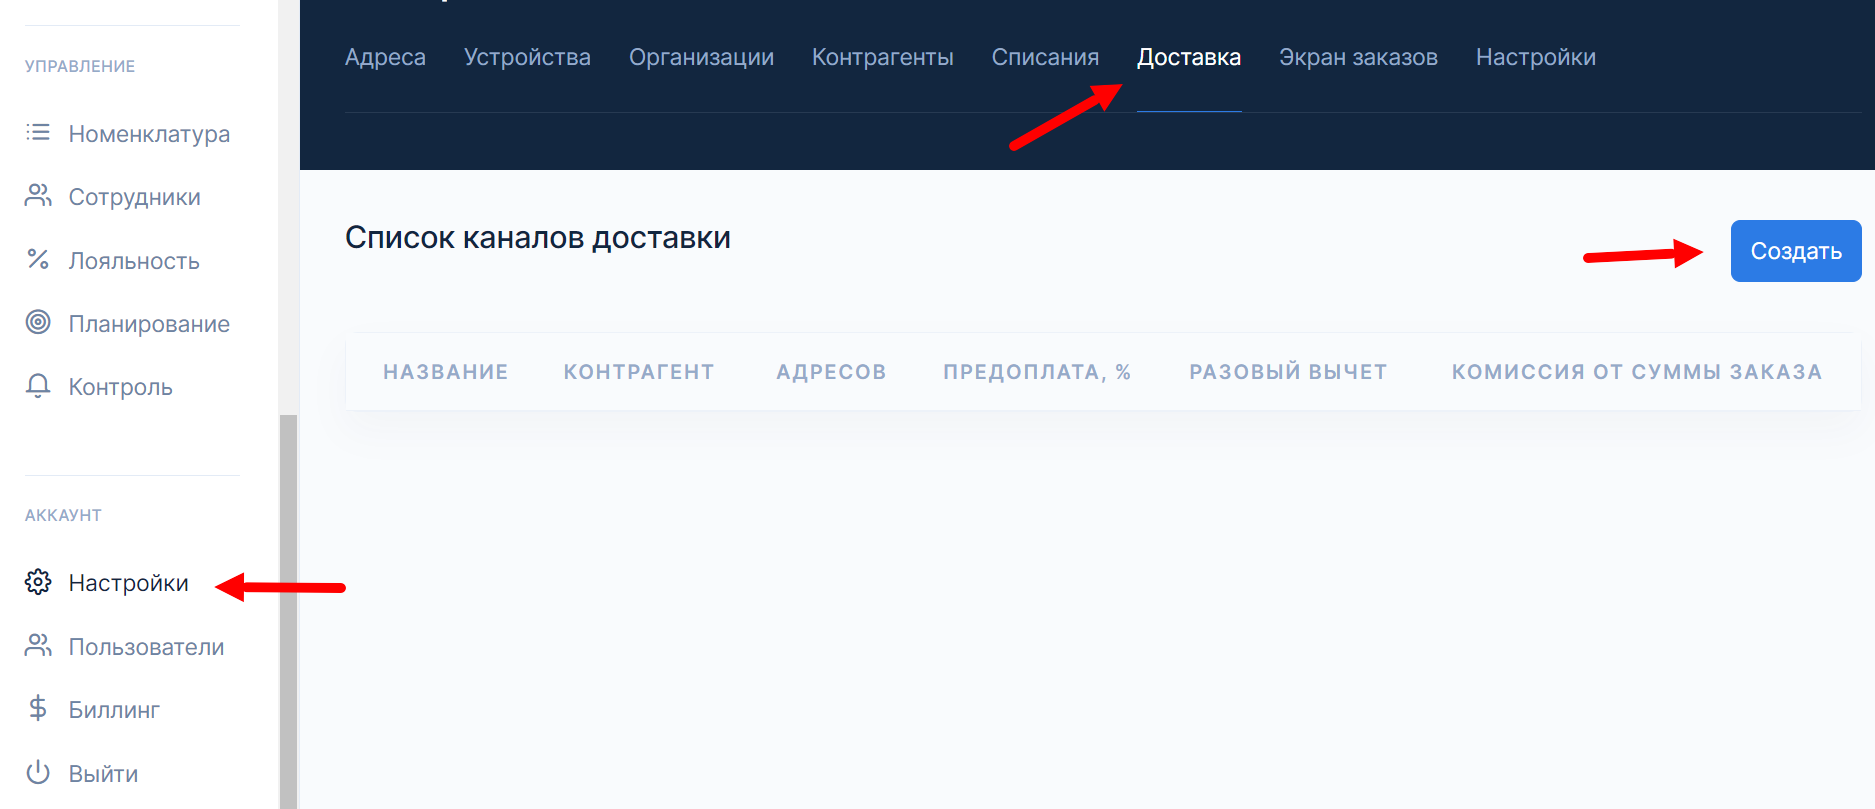Click the Планирование target icon
The height and width of the screenshot is (809, 1875).
pos(38,322)
